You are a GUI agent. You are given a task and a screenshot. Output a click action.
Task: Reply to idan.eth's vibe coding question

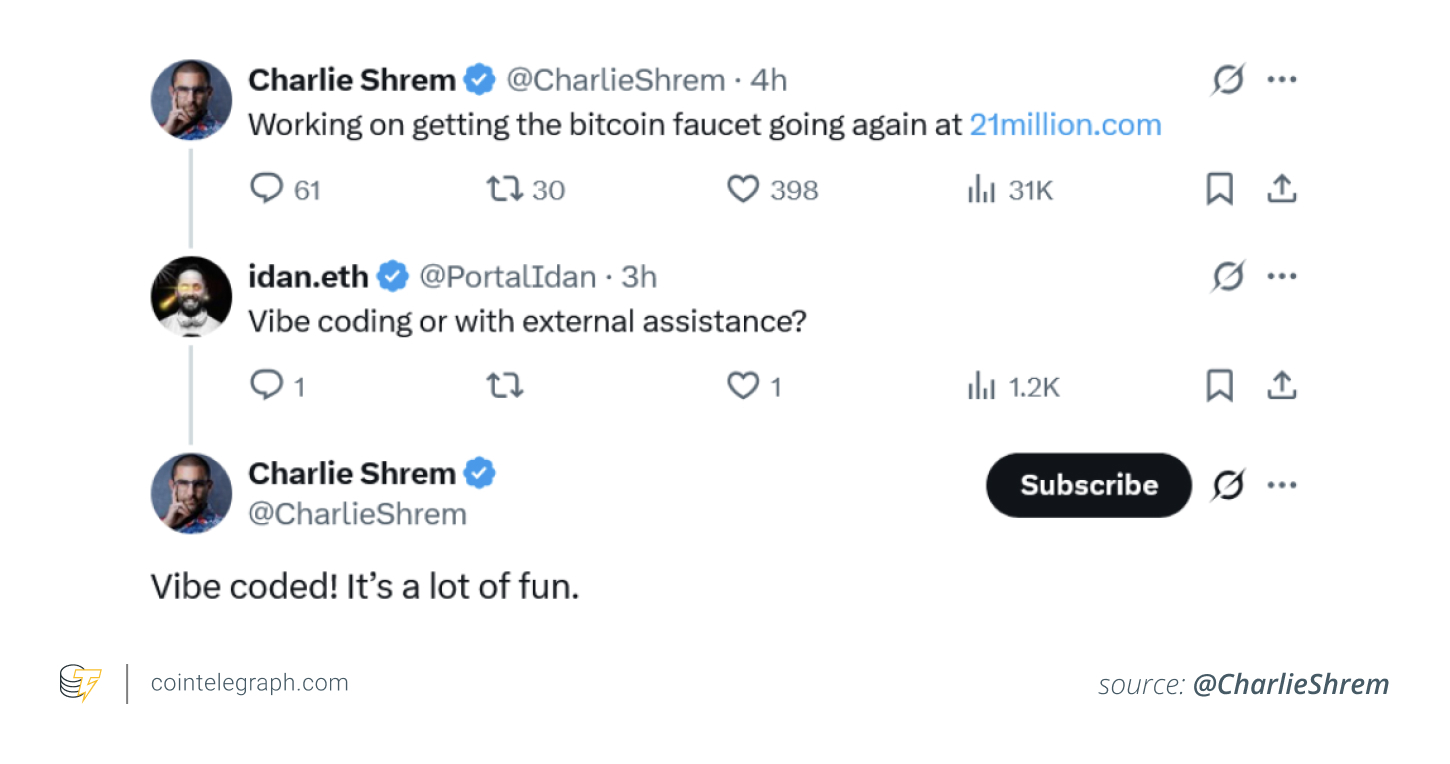267,384
